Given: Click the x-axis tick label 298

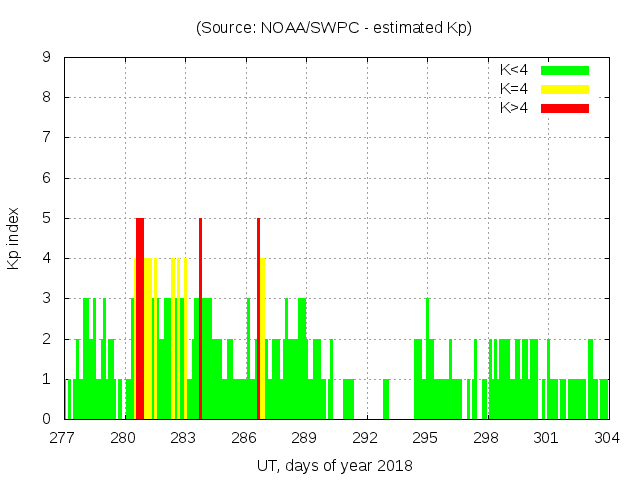Looking at the screenshot, I should pos(487,438).
